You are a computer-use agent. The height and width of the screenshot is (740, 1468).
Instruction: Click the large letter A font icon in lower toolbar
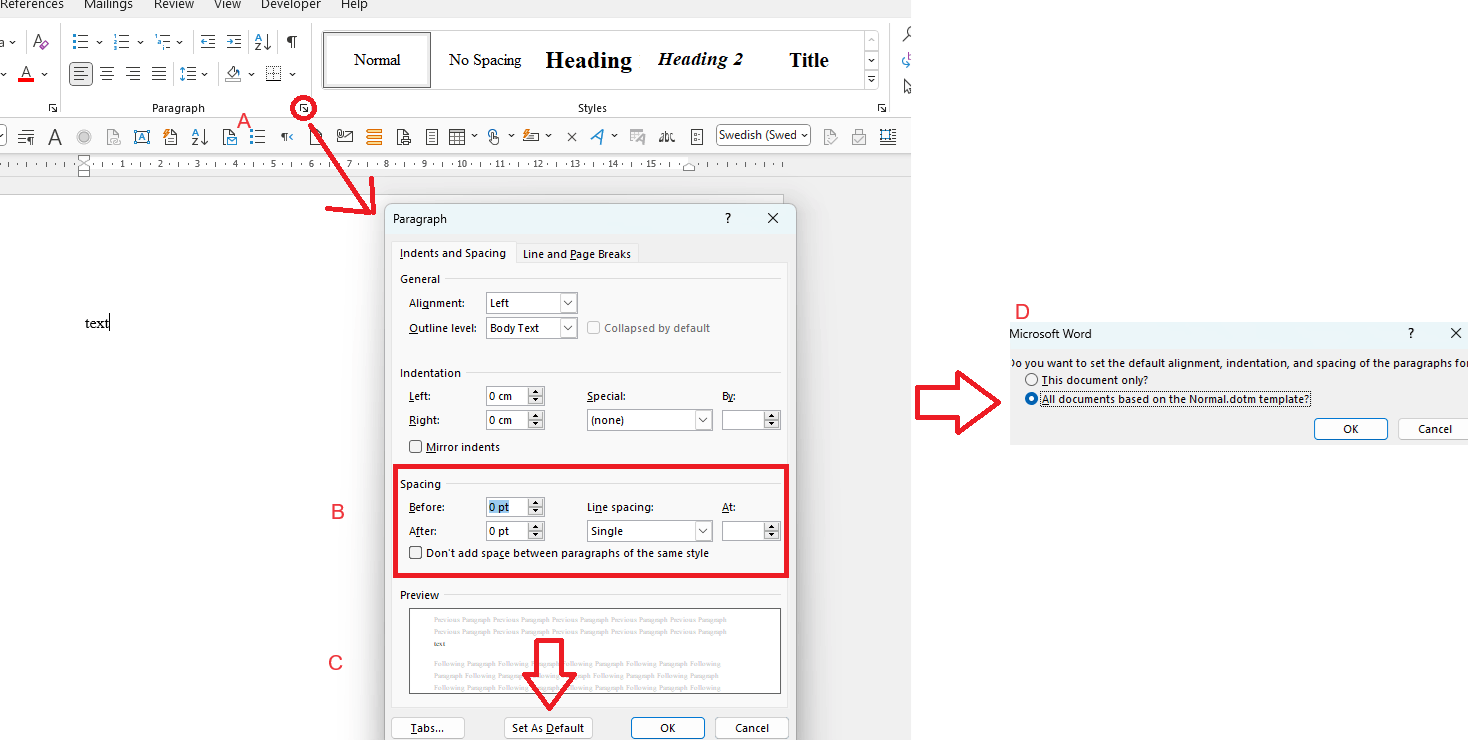tap(55, 137)
